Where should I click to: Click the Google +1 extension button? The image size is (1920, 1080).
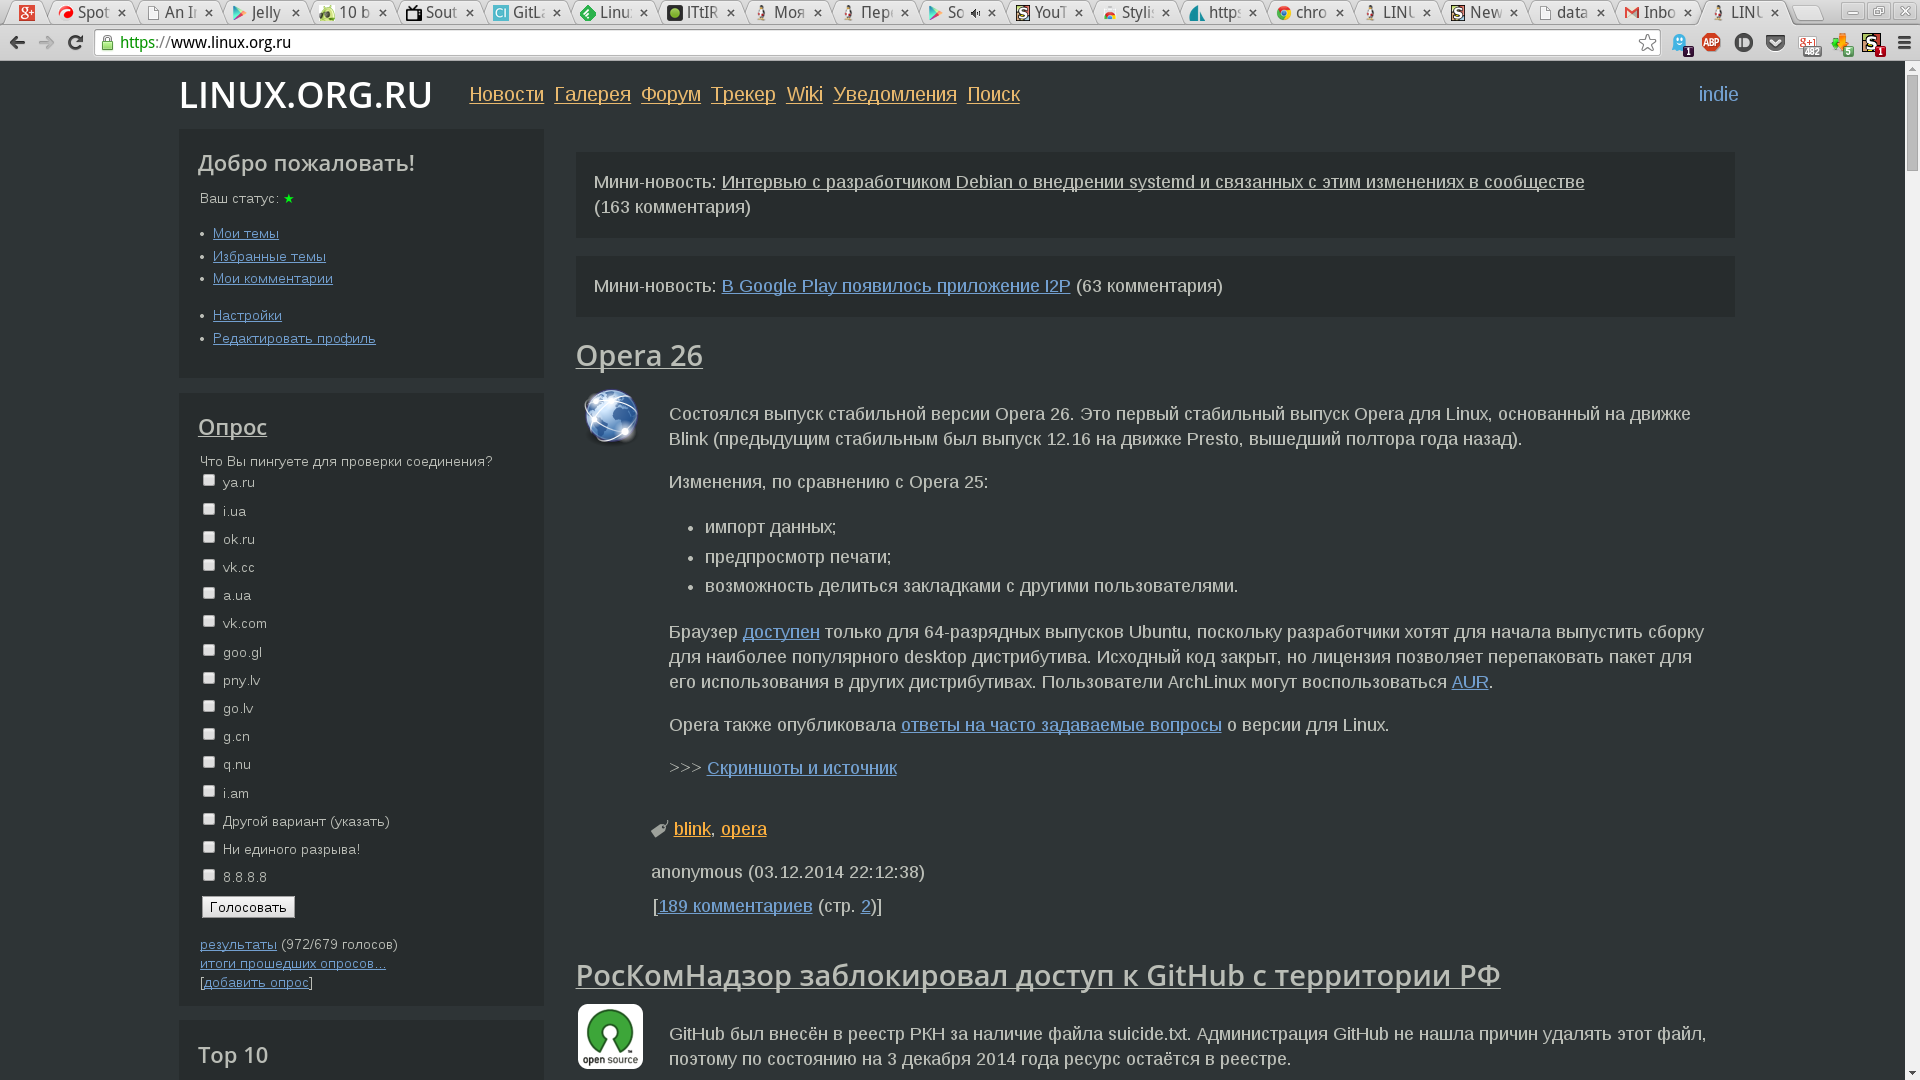pyautogui.click(x=1808, y=45)
